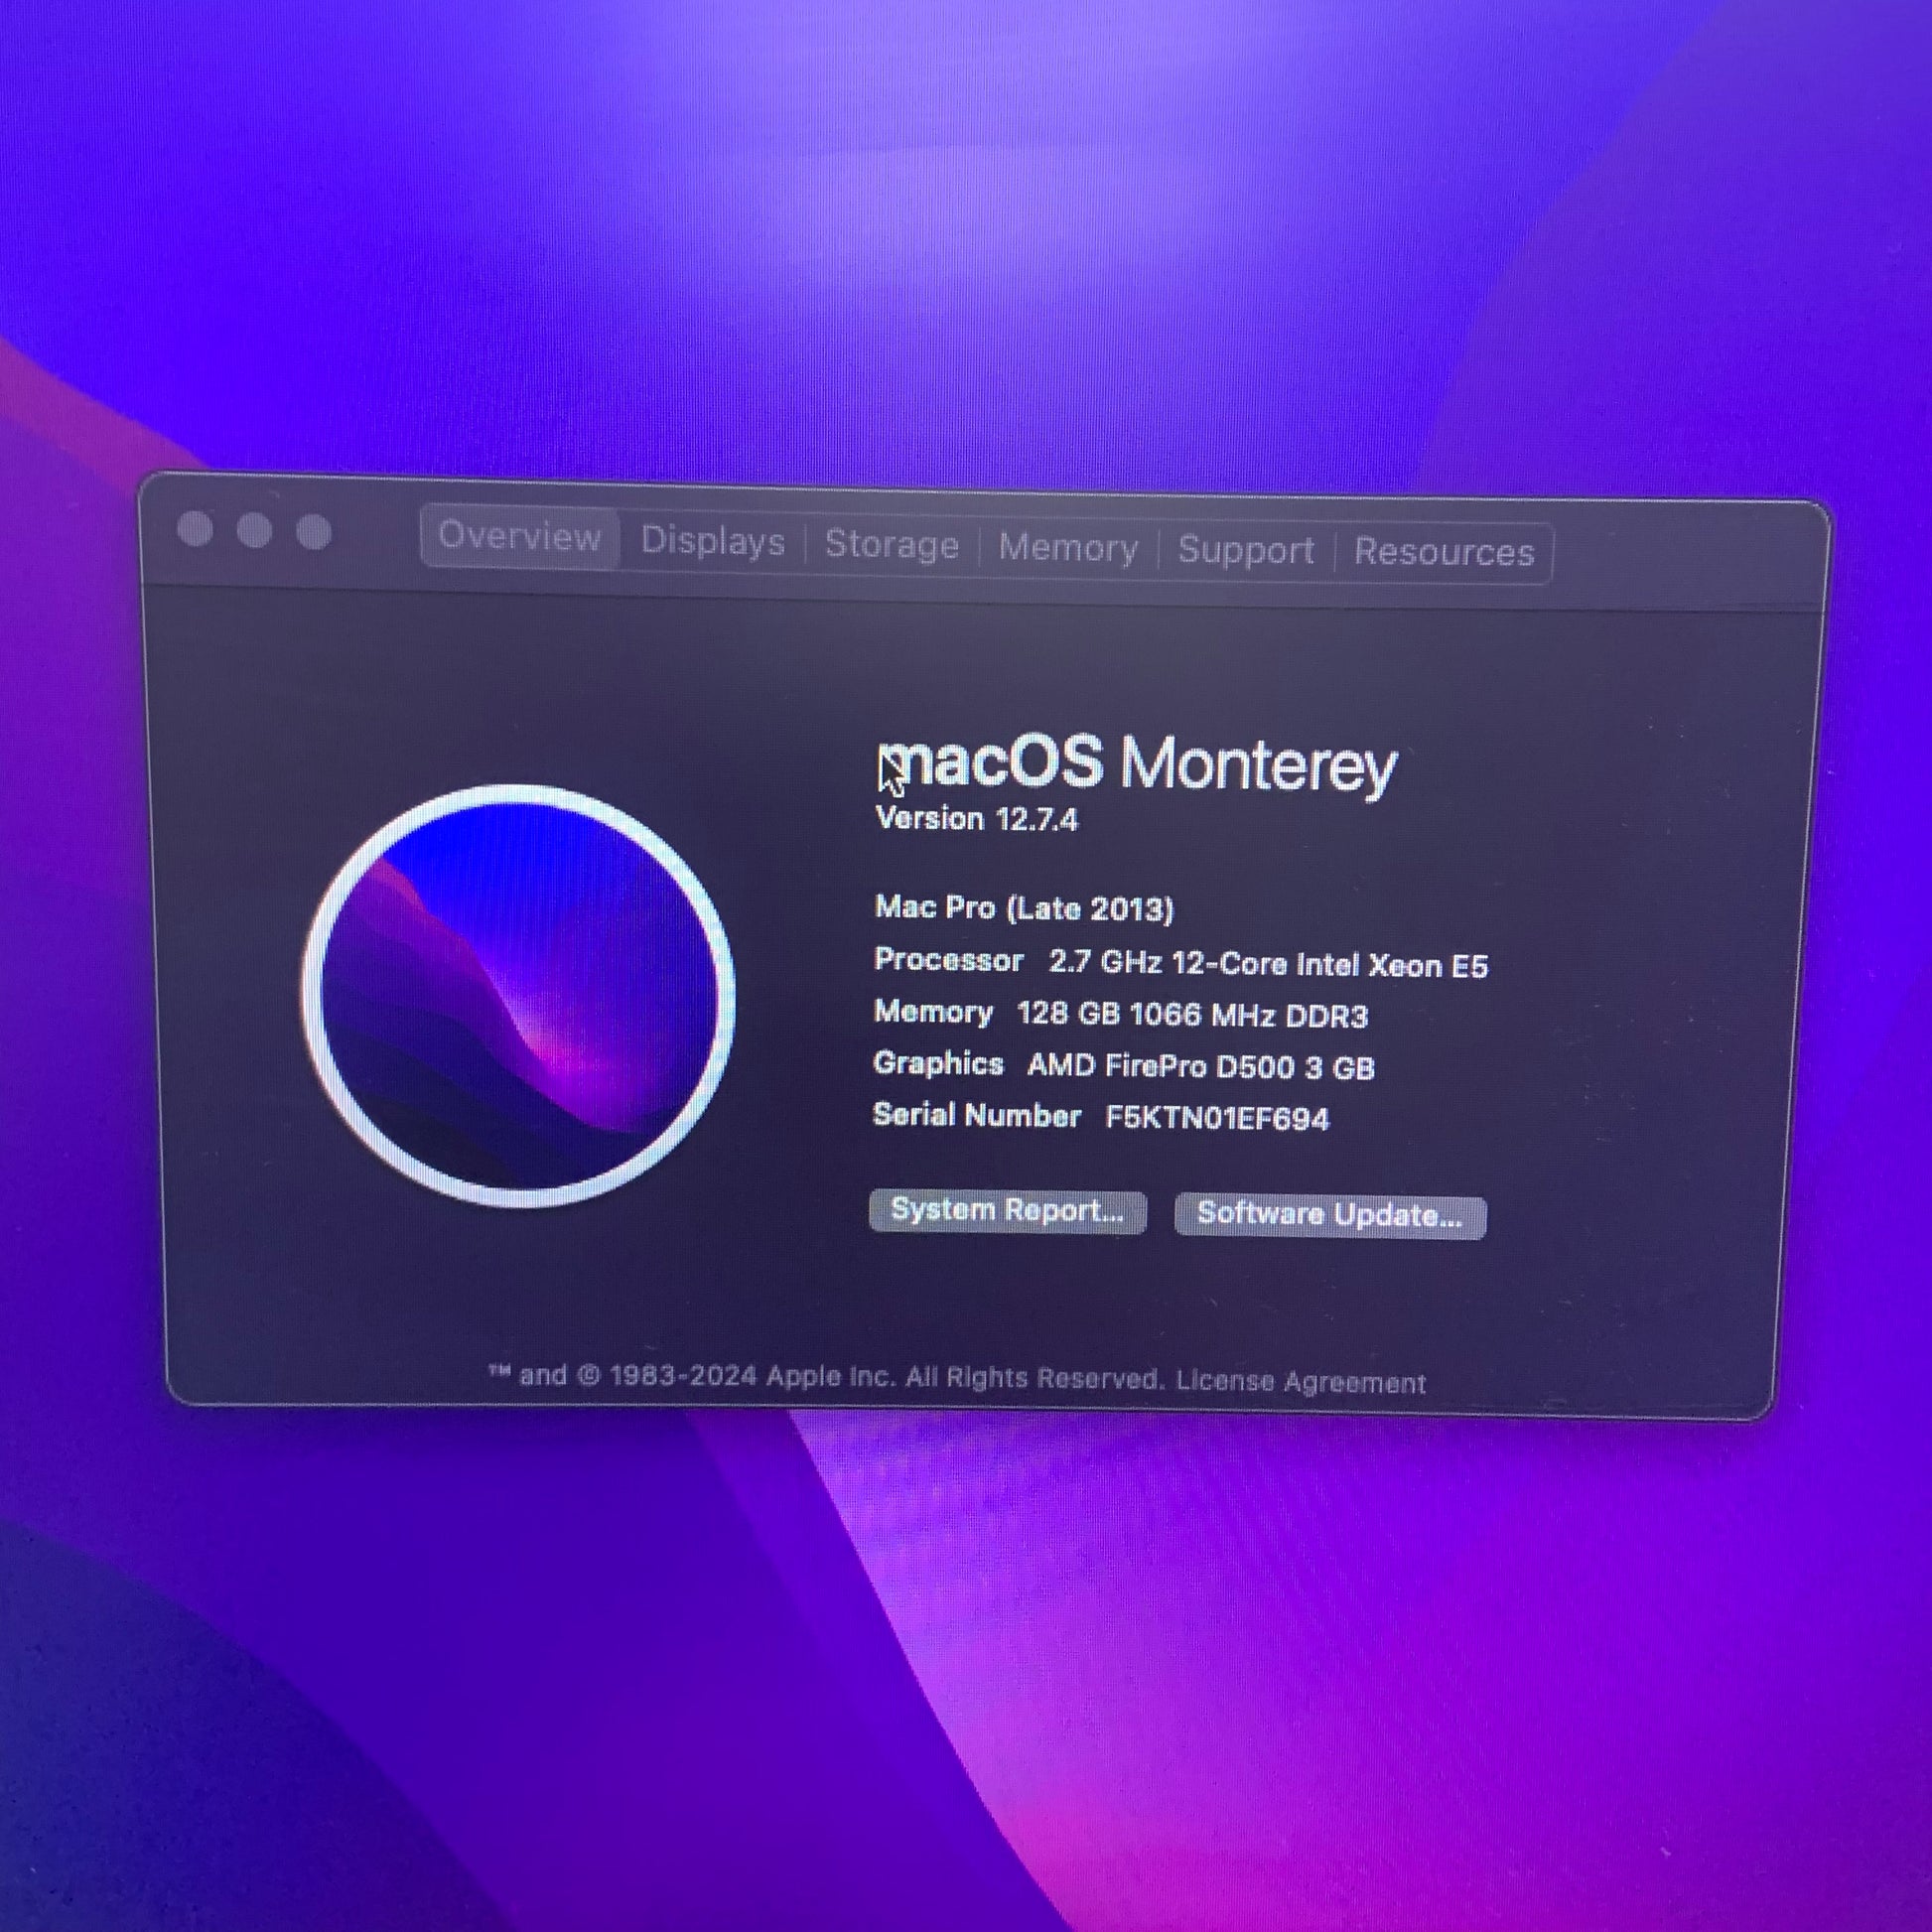
Task: Click the macOS Monterey circular logo
Action: click(518, 996)
